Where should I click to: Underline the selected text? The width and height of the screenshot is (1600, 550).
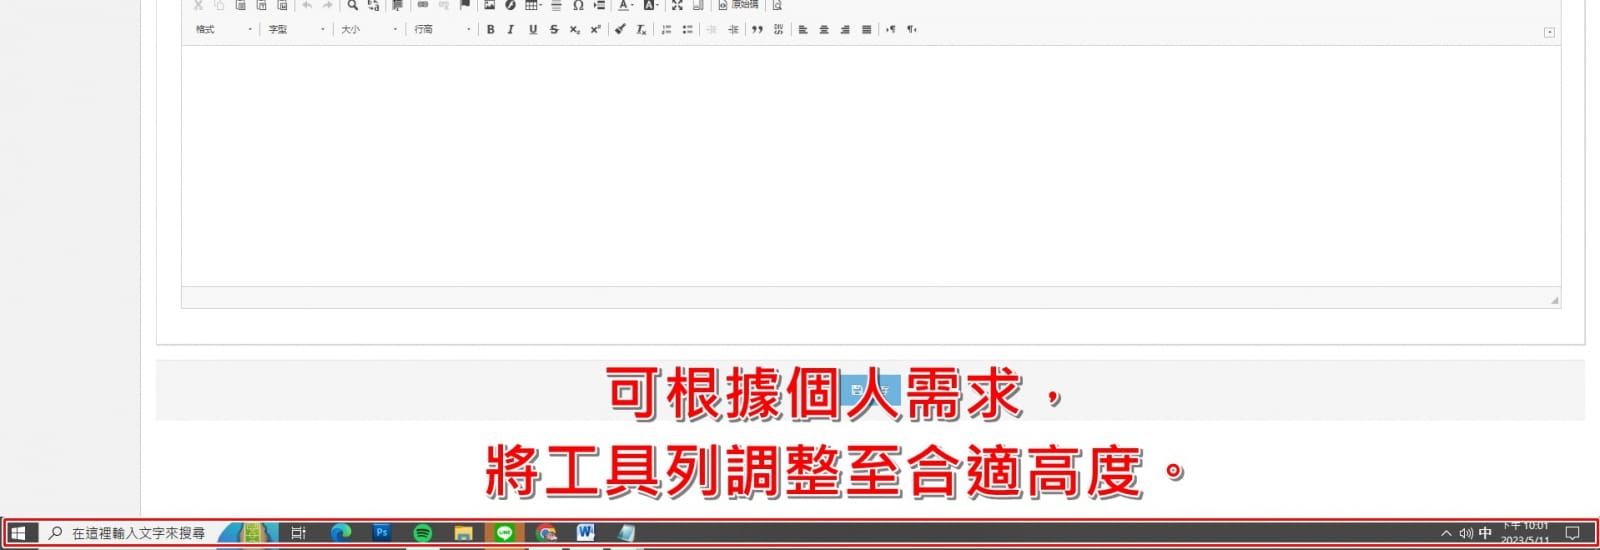tap(533, 30)
